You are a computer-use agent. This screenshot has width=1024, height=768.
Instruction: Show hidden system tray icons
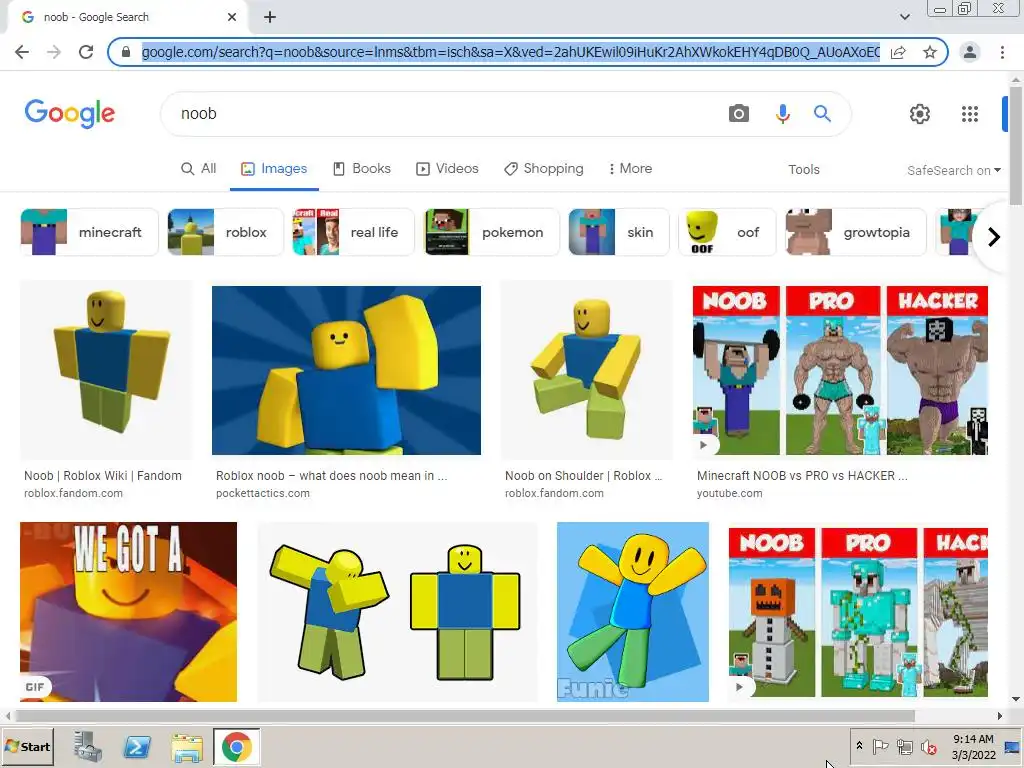click(859, 746)
